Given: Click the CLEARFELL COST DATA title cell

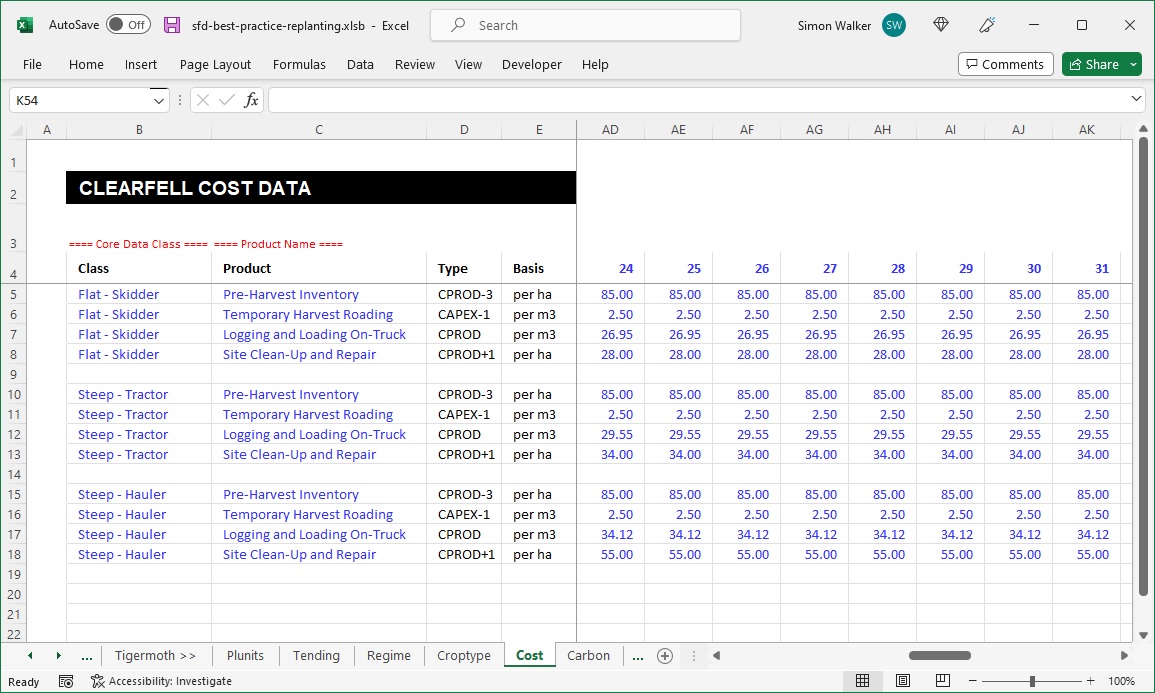Looking at the screenshot, I should (x=321, y=188).
